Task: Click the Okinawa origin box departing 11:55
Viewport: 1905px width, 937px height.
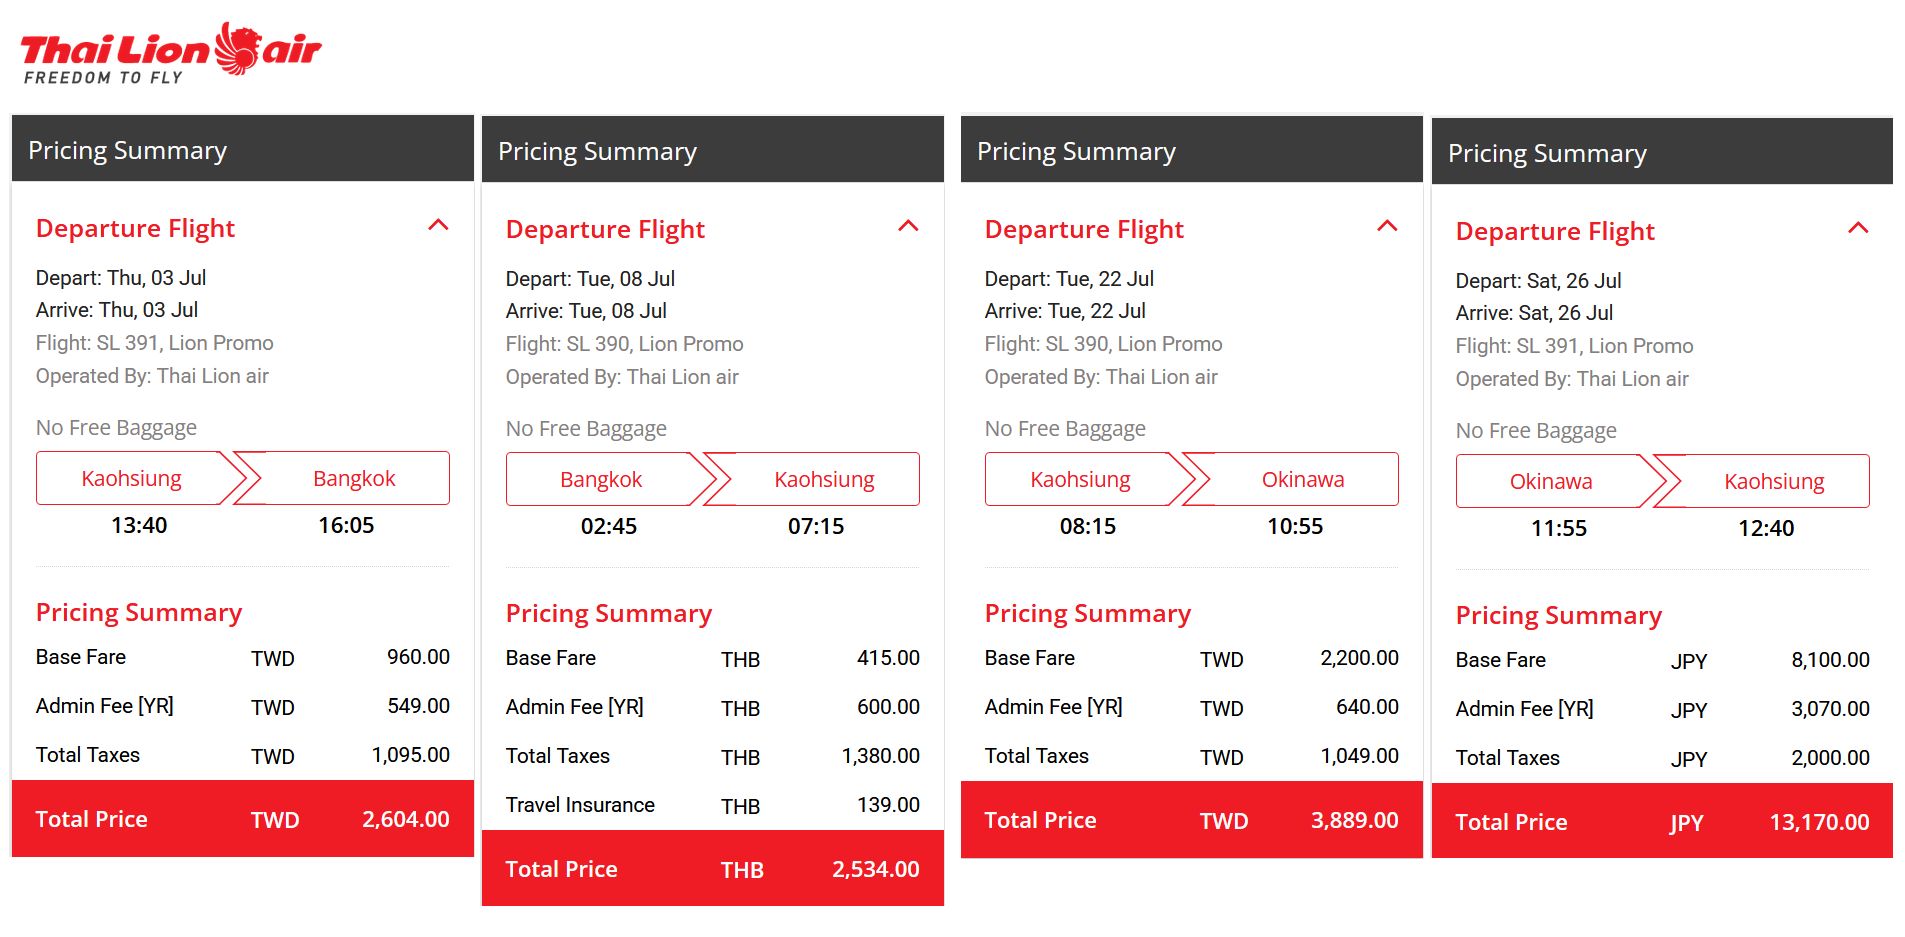Action: pyautogui.click(x=1550, y=482)
